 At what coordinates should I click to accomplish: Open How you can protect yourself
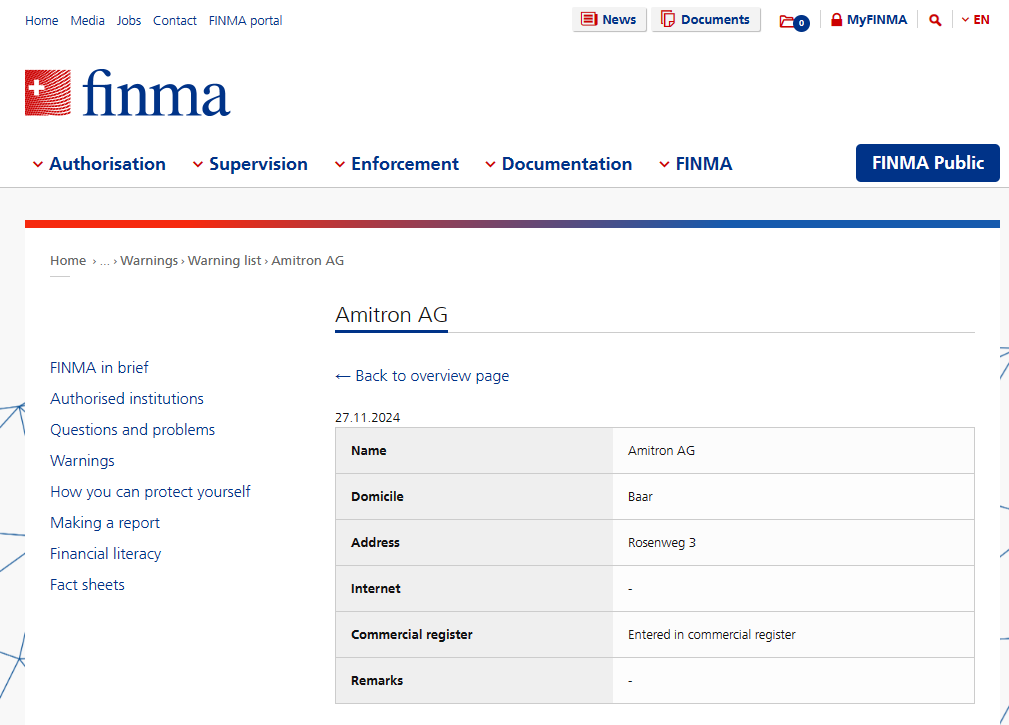coord(150,491)
